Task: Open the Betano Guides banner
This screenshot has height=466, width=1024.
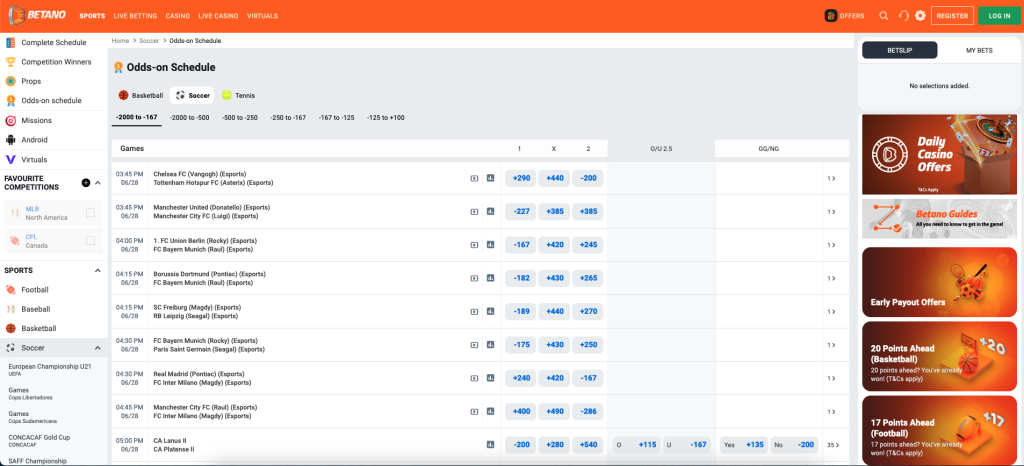Action: (x=939, y=219)
